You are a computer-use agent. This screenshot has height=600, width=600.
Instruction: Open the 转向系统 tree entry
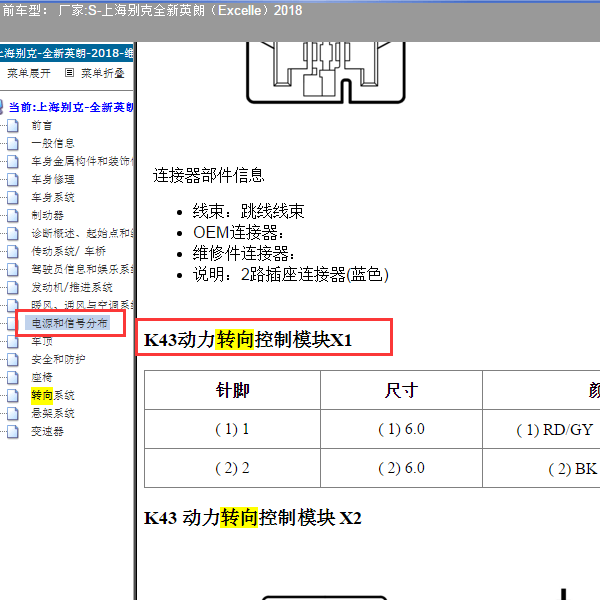(52, 395)
